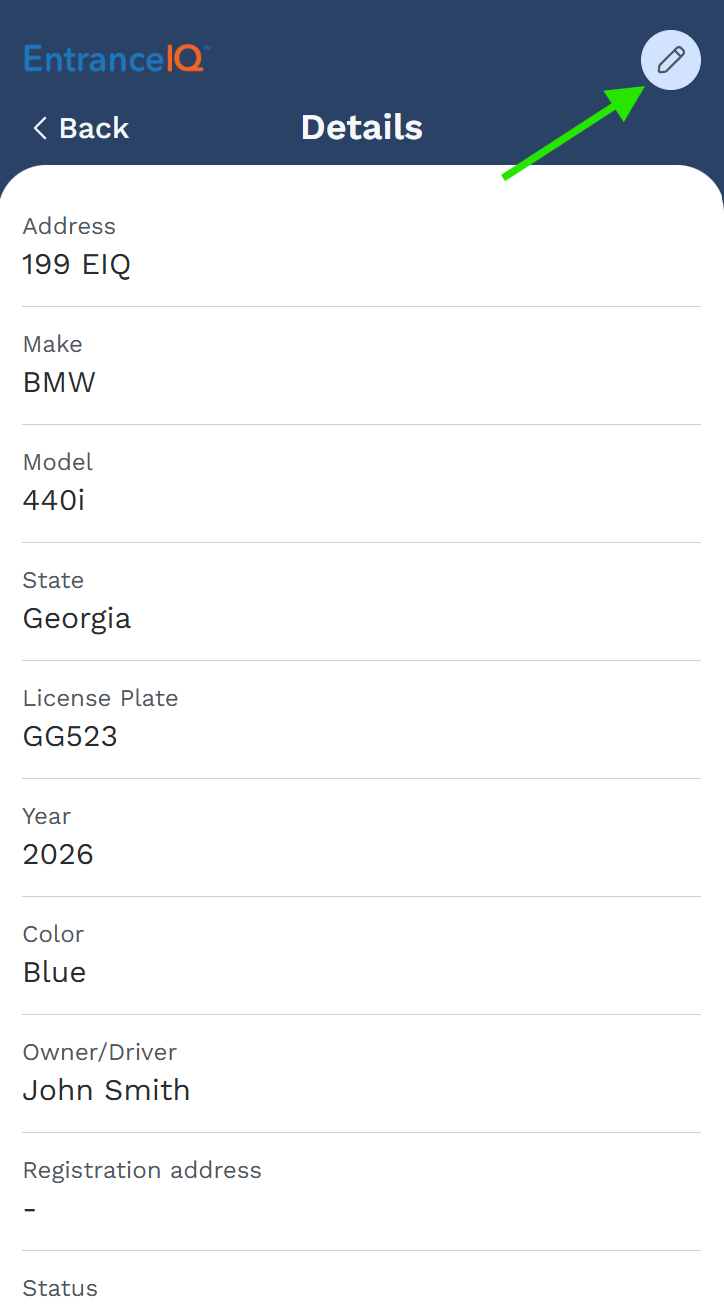Click the Color field label
The width and height of the screenshot is (724, 1308).
click(53, 934)
